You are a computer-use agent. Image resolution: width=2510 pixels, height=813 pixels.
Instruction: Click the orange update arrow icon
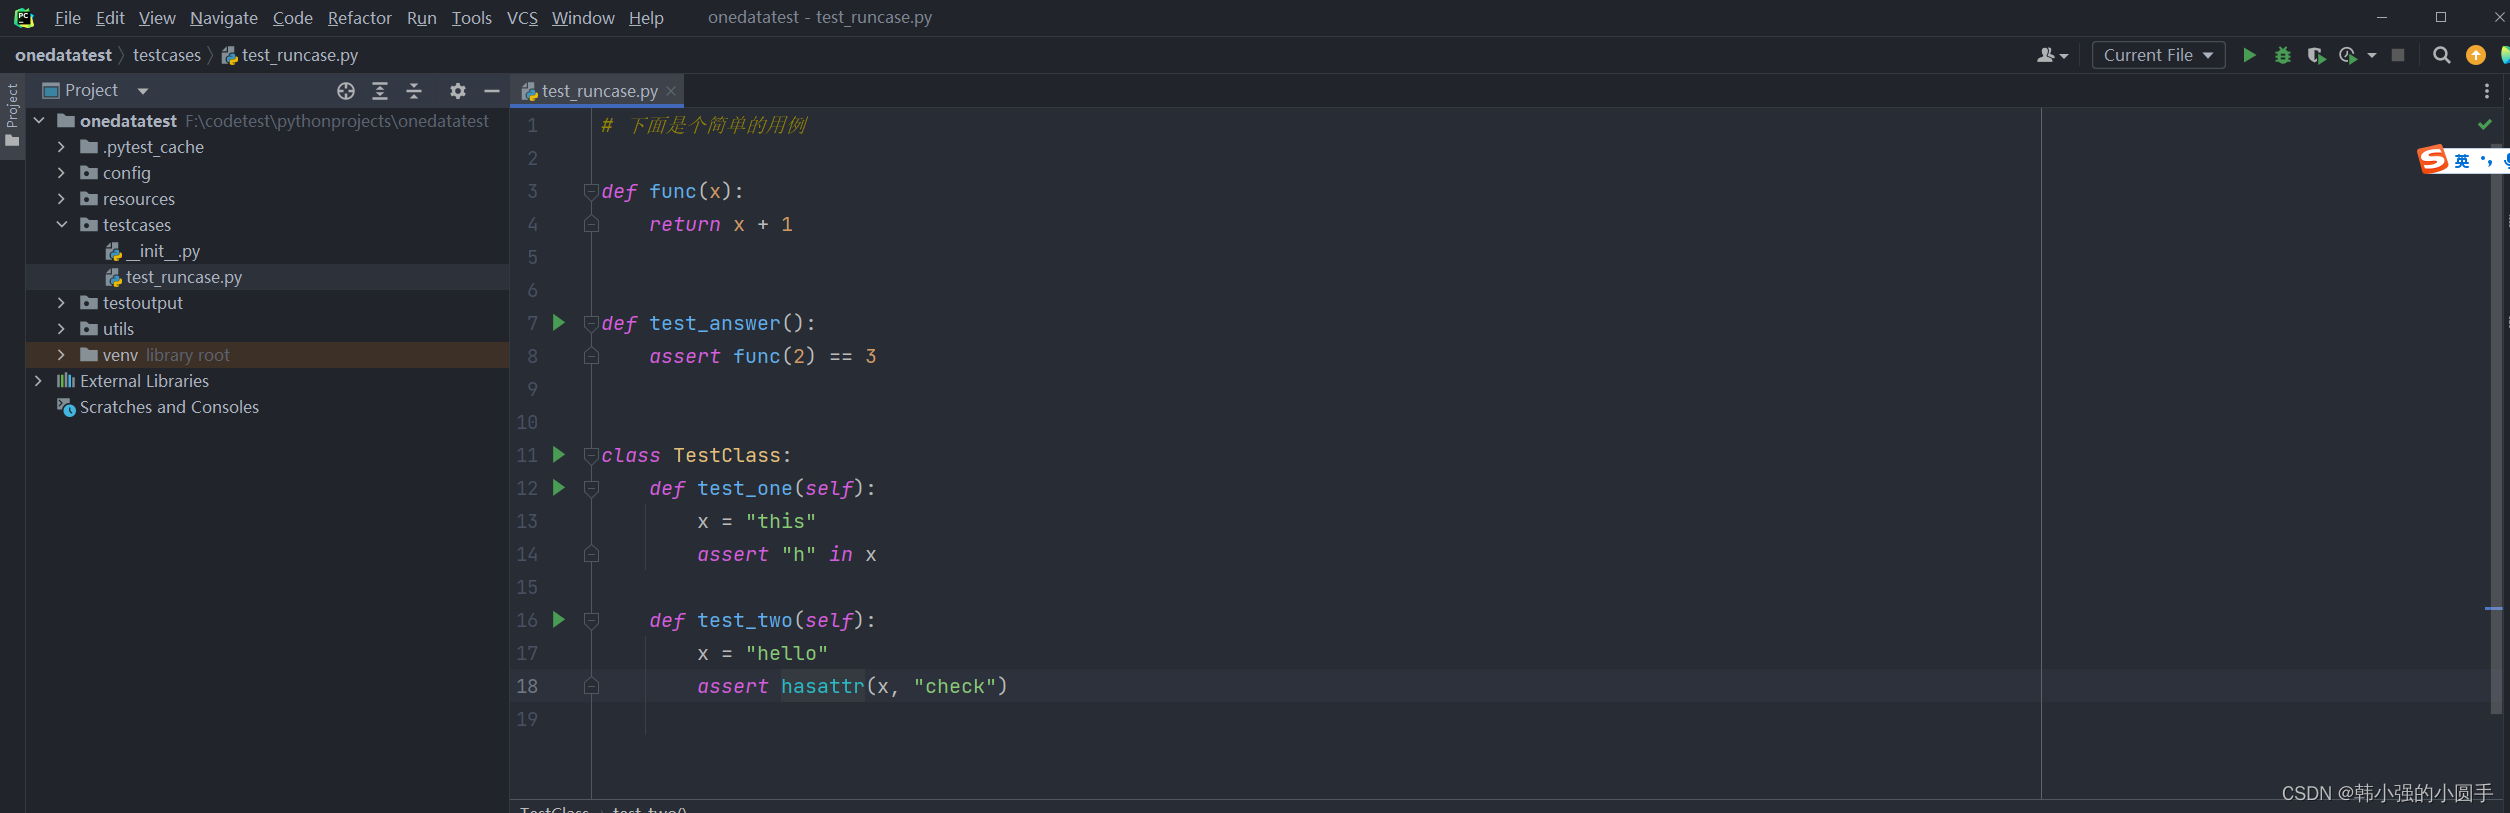point(2476,55)
